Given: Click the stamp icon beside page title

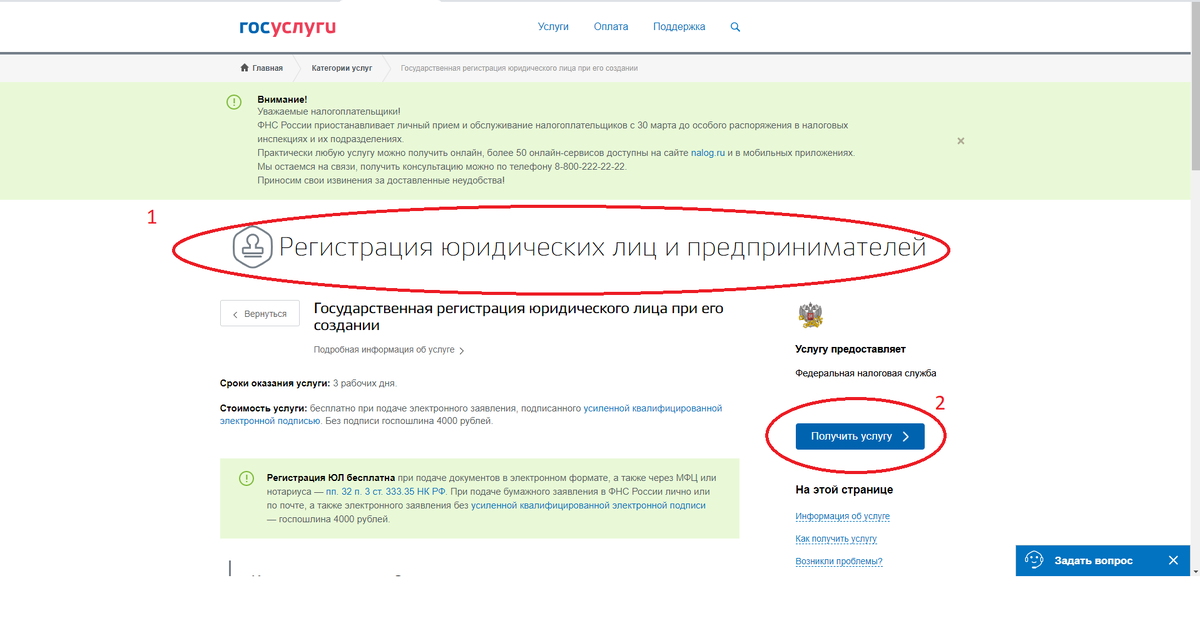Looking at the screenshot, I should tap(252, 247).
